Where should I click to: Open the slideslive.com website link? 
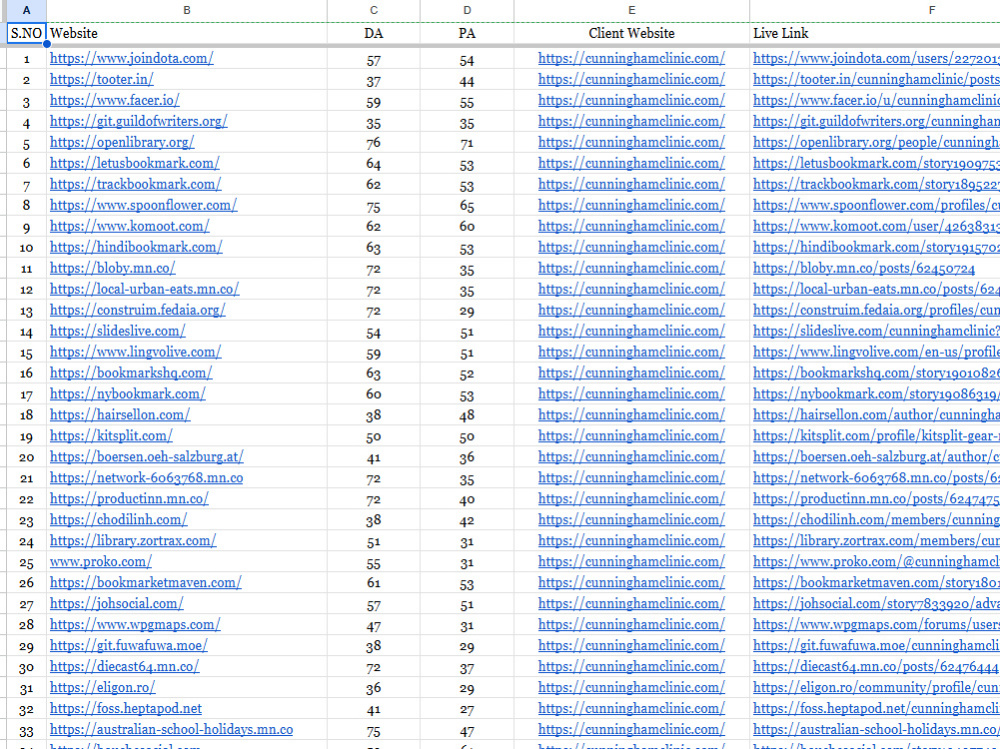pyautogui.click(x=117, y=331)
